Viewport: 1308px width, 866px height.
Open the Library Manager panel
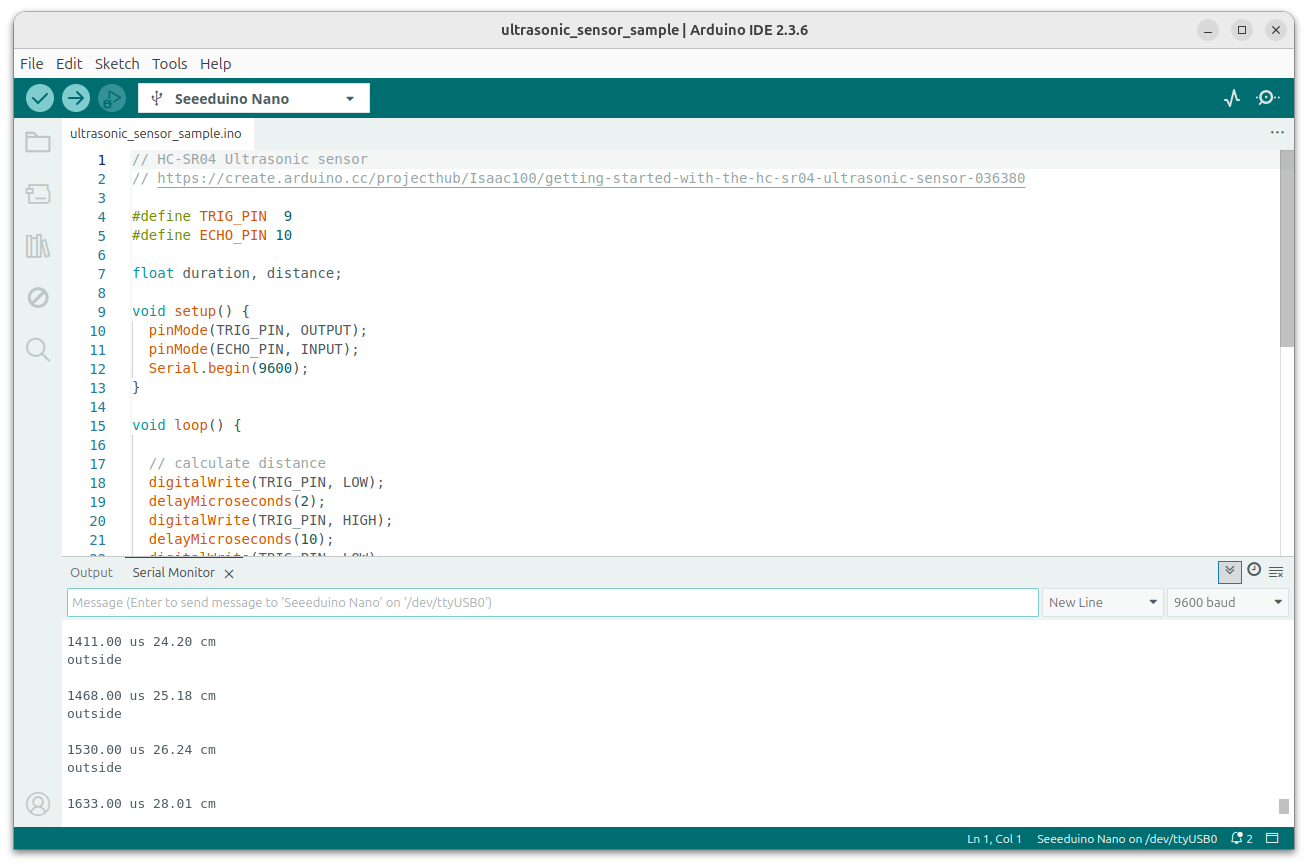click(x=38, y=245)
